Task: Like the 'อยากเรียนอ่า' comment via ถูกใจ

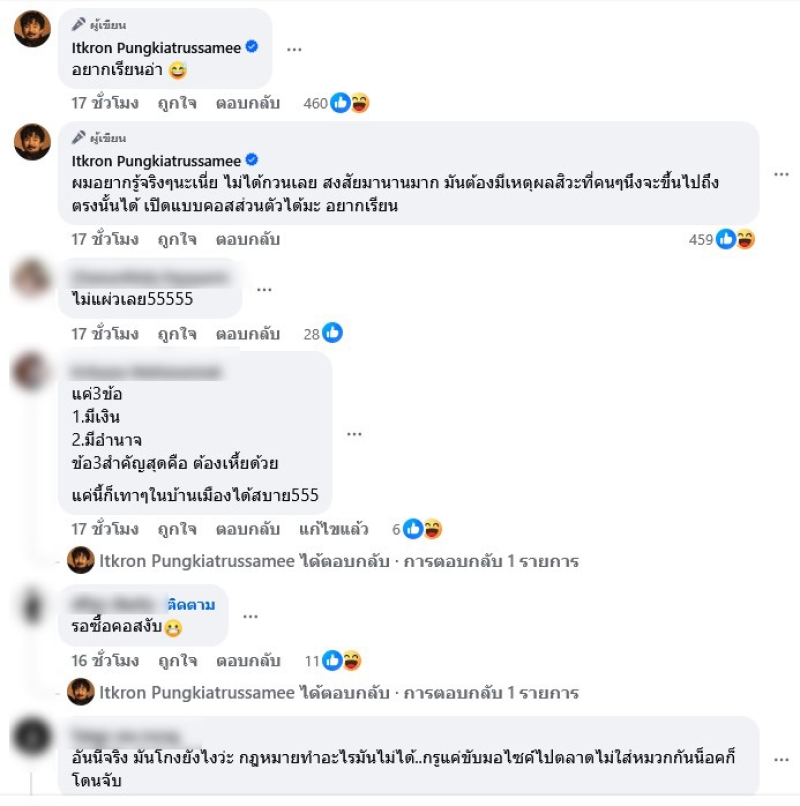Action: (x=177, y=103)
